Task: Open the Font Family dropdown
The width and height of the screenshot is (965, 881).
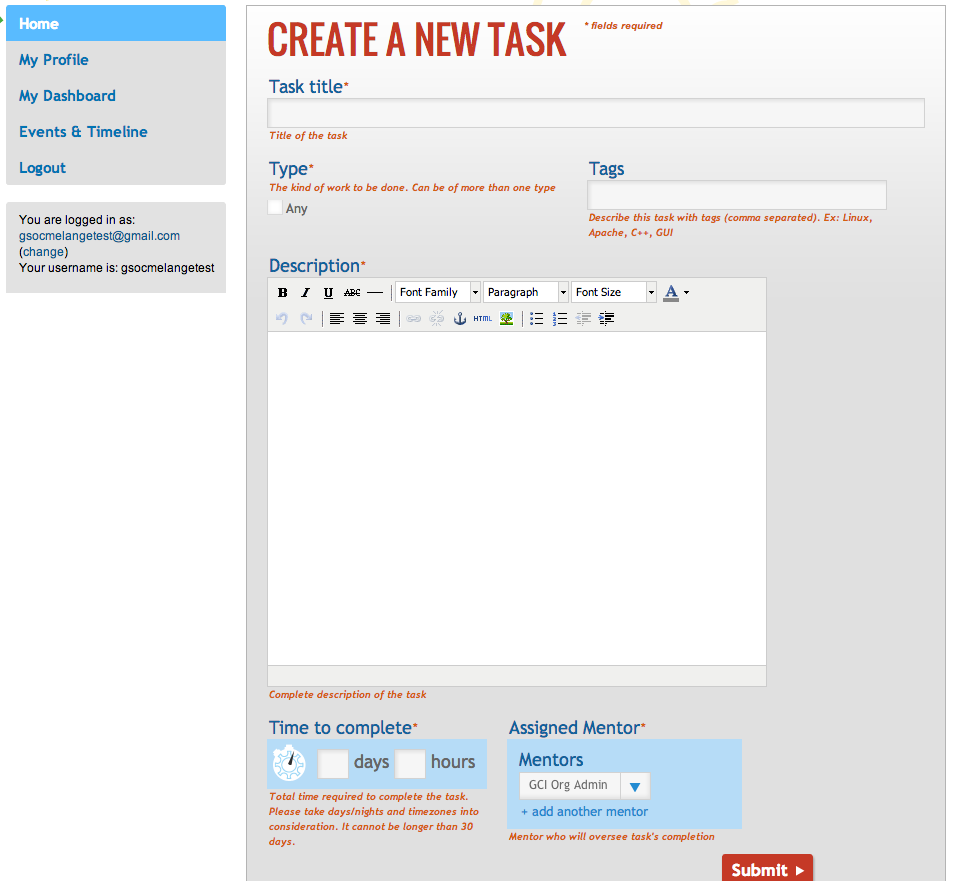Action: 438,293
